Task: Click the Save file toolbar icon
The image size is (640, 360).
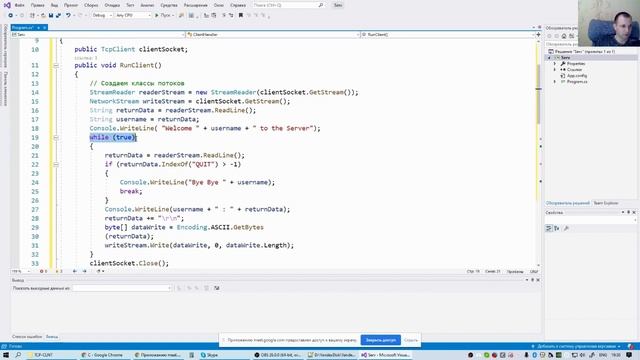Action: coord(51,16)
